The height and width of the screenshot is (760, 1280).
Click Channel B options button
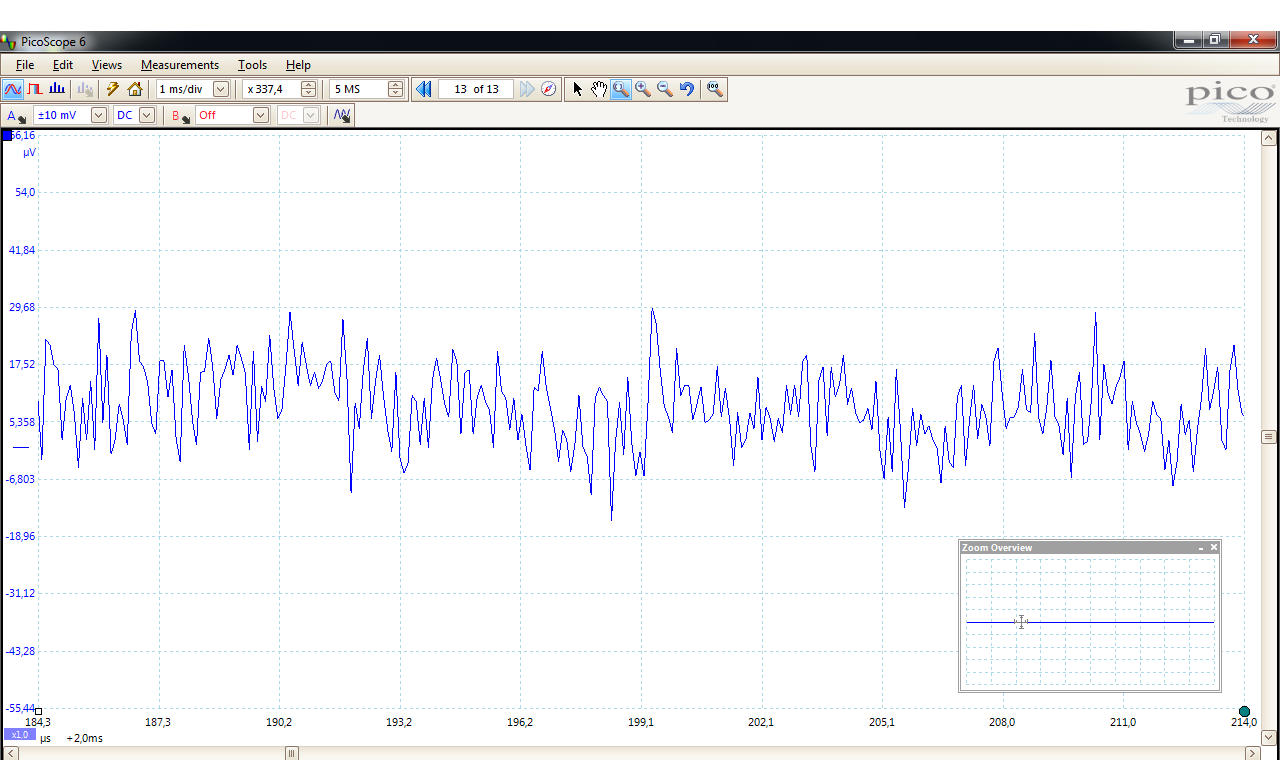click(180, 116)
